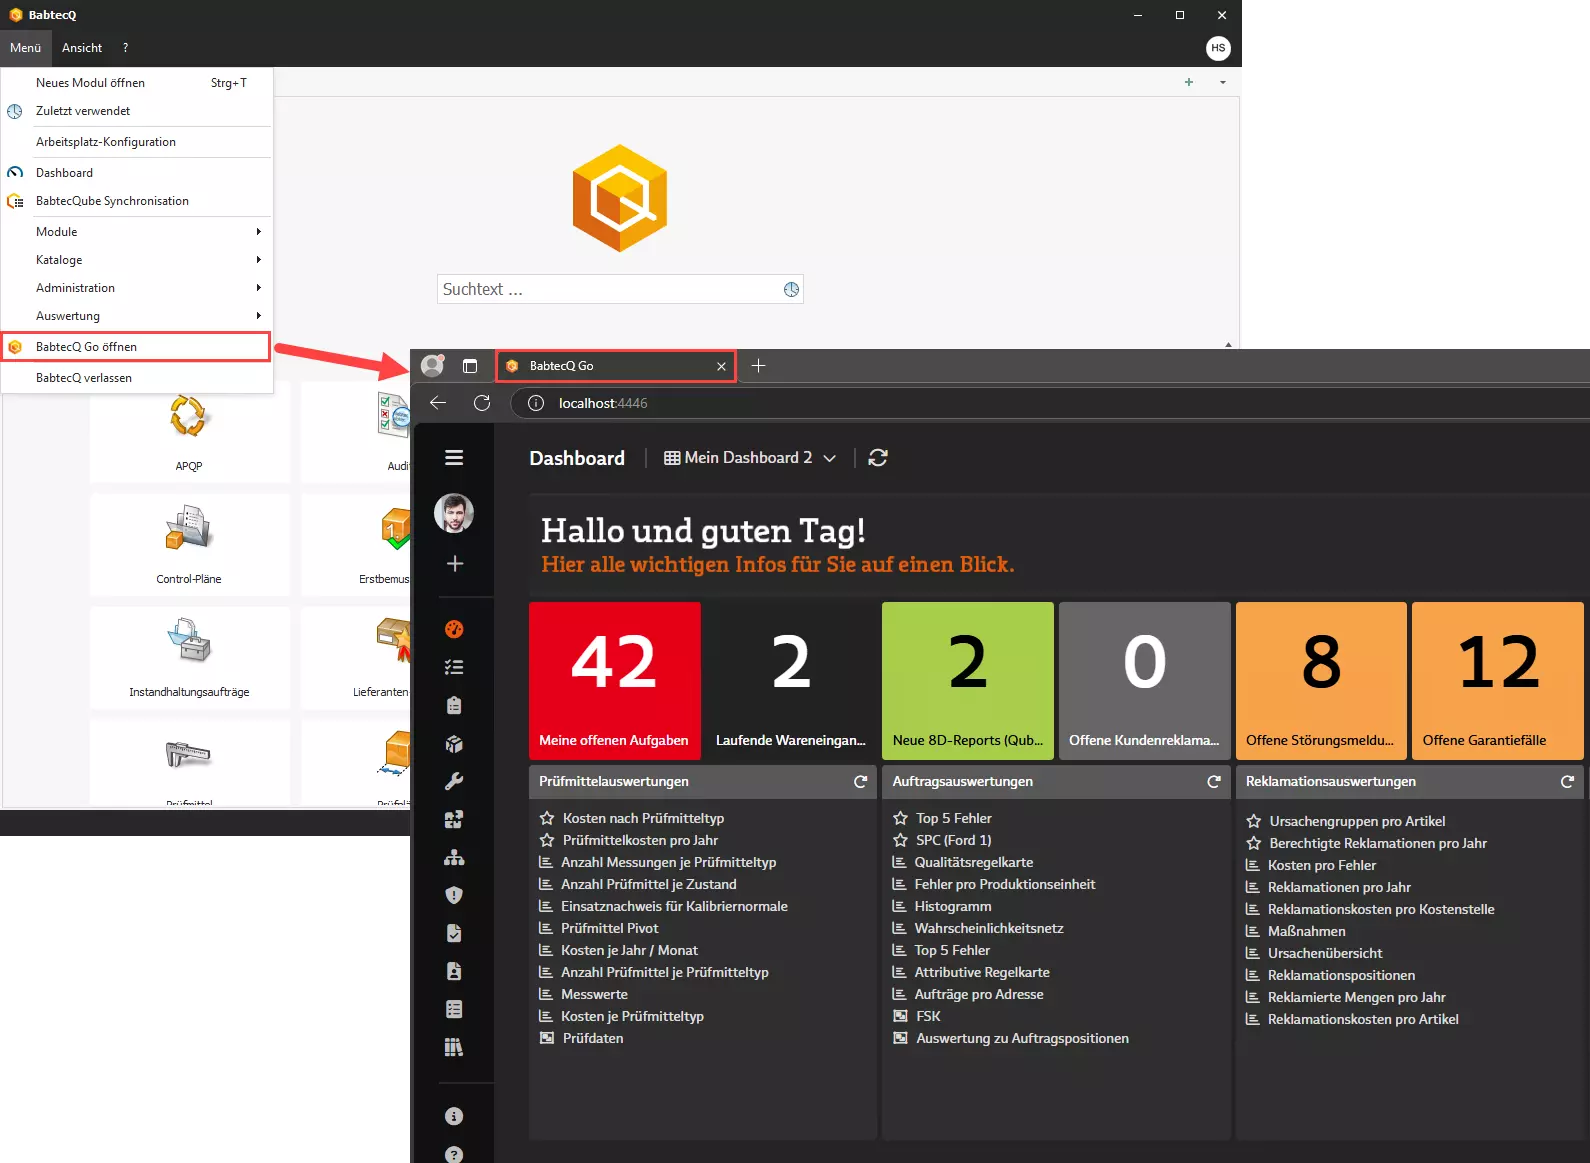This screenshot has width=1590, height=1163.
Task: Close the BabtecQ Go browser tab
Action: 721,366
